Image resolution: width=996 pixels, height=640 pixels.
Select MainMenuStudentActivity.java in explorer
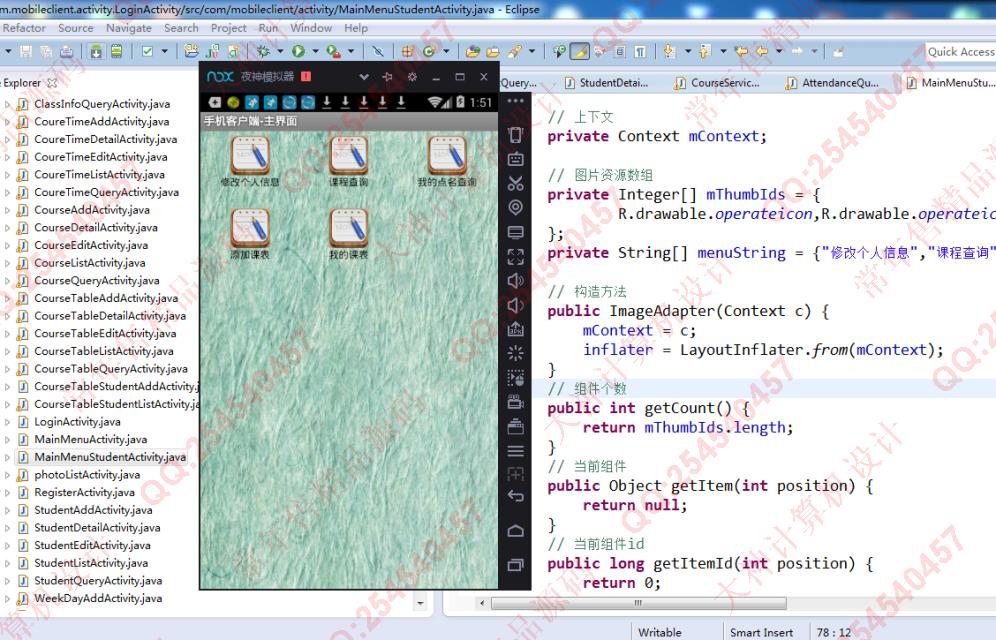click(103, 457)
